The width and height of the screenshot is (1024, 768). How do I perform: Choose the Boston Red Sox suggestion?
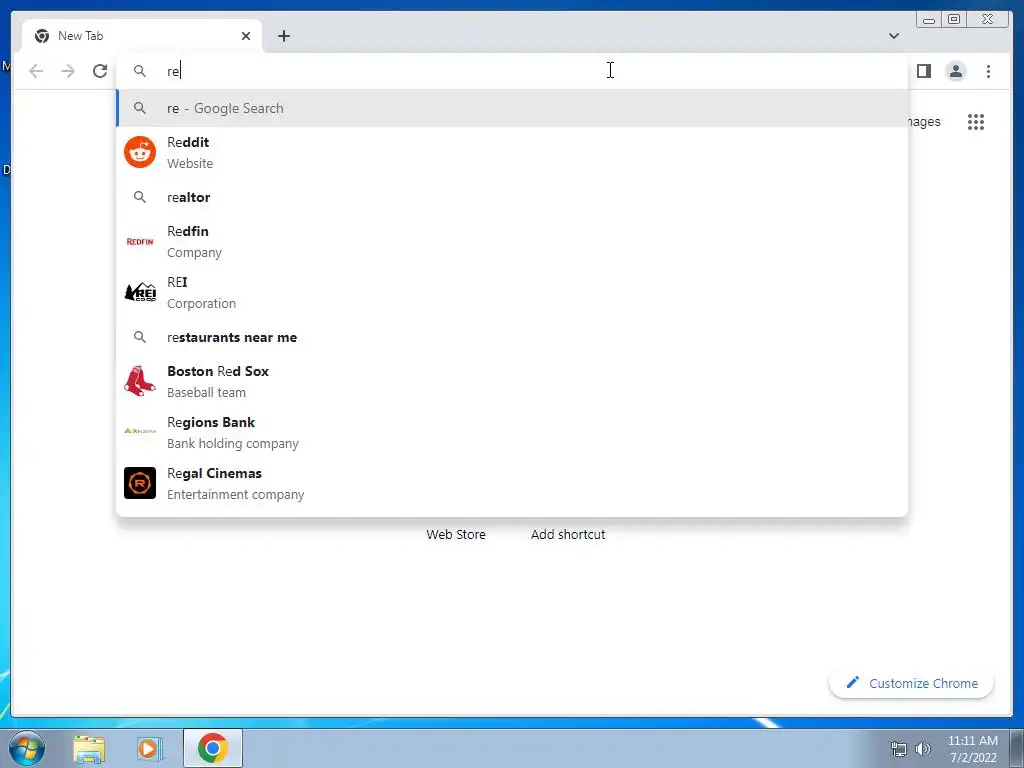coord(512,381)
